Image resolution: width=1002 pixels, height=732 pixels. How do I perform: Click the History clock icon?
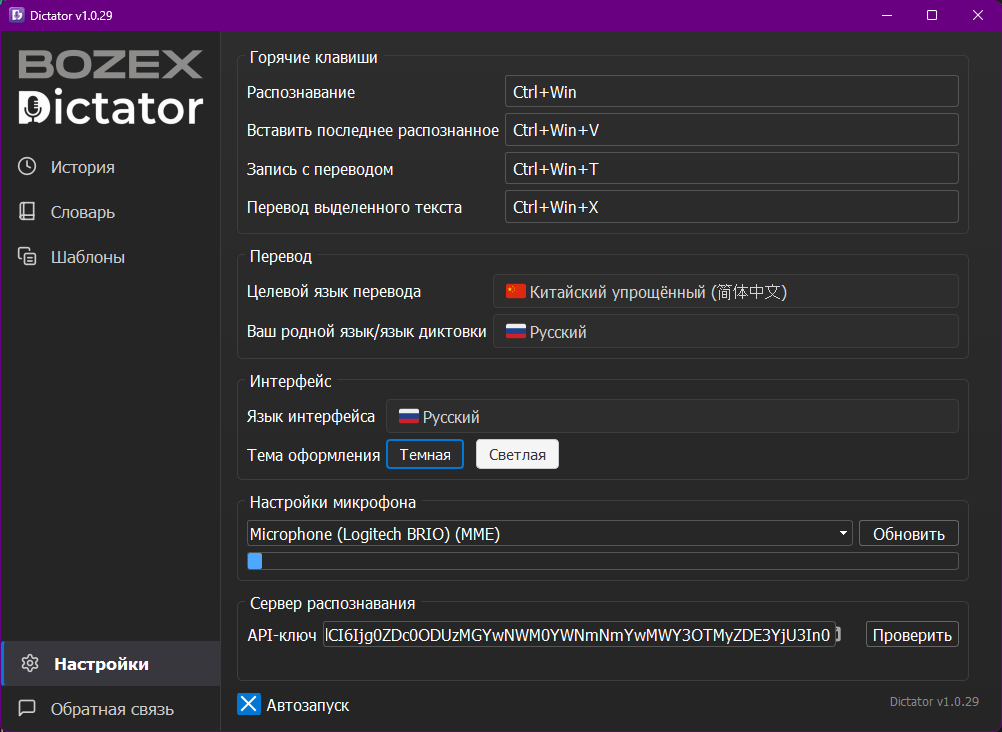click(x=27, y=166)
